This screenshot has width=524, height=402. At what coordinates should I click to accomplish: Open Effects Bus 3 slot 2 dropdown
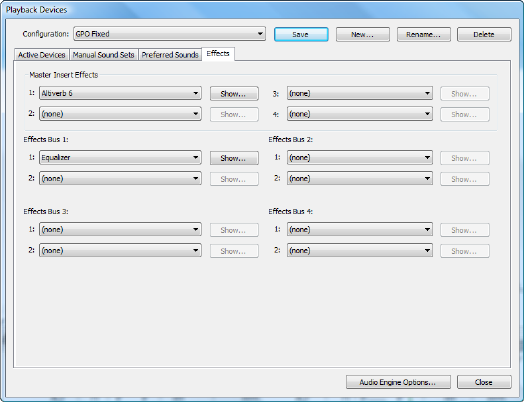pyautogui.click(x=120, y=250)
